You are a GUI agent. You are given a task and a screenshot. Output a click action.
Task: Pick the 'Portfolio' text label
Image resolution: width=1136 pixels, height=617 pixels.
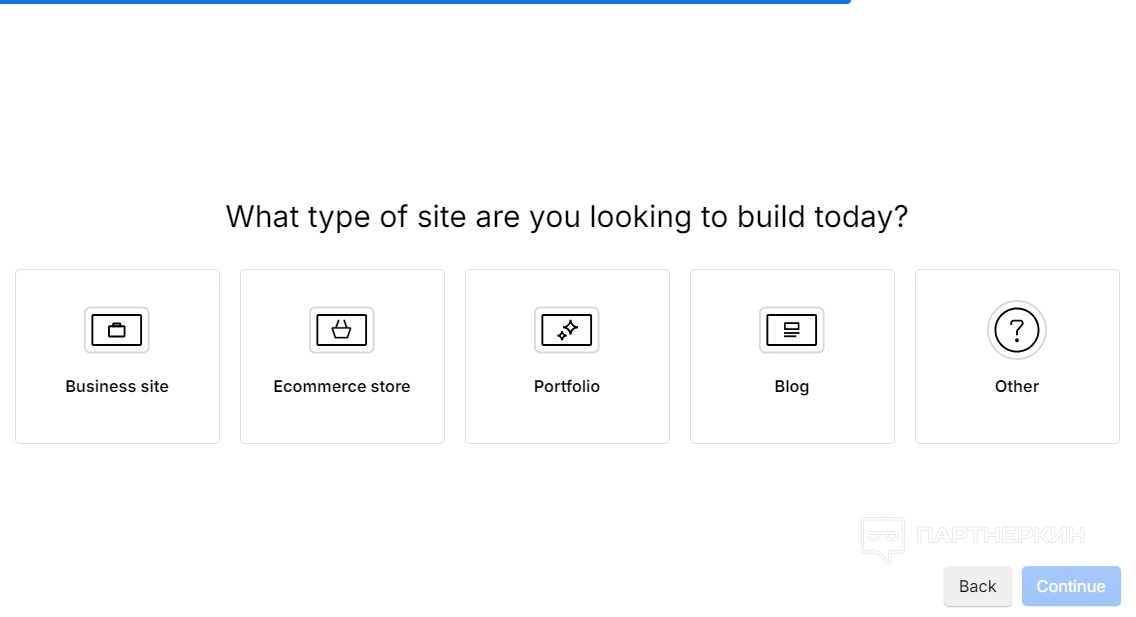point(567,386)
